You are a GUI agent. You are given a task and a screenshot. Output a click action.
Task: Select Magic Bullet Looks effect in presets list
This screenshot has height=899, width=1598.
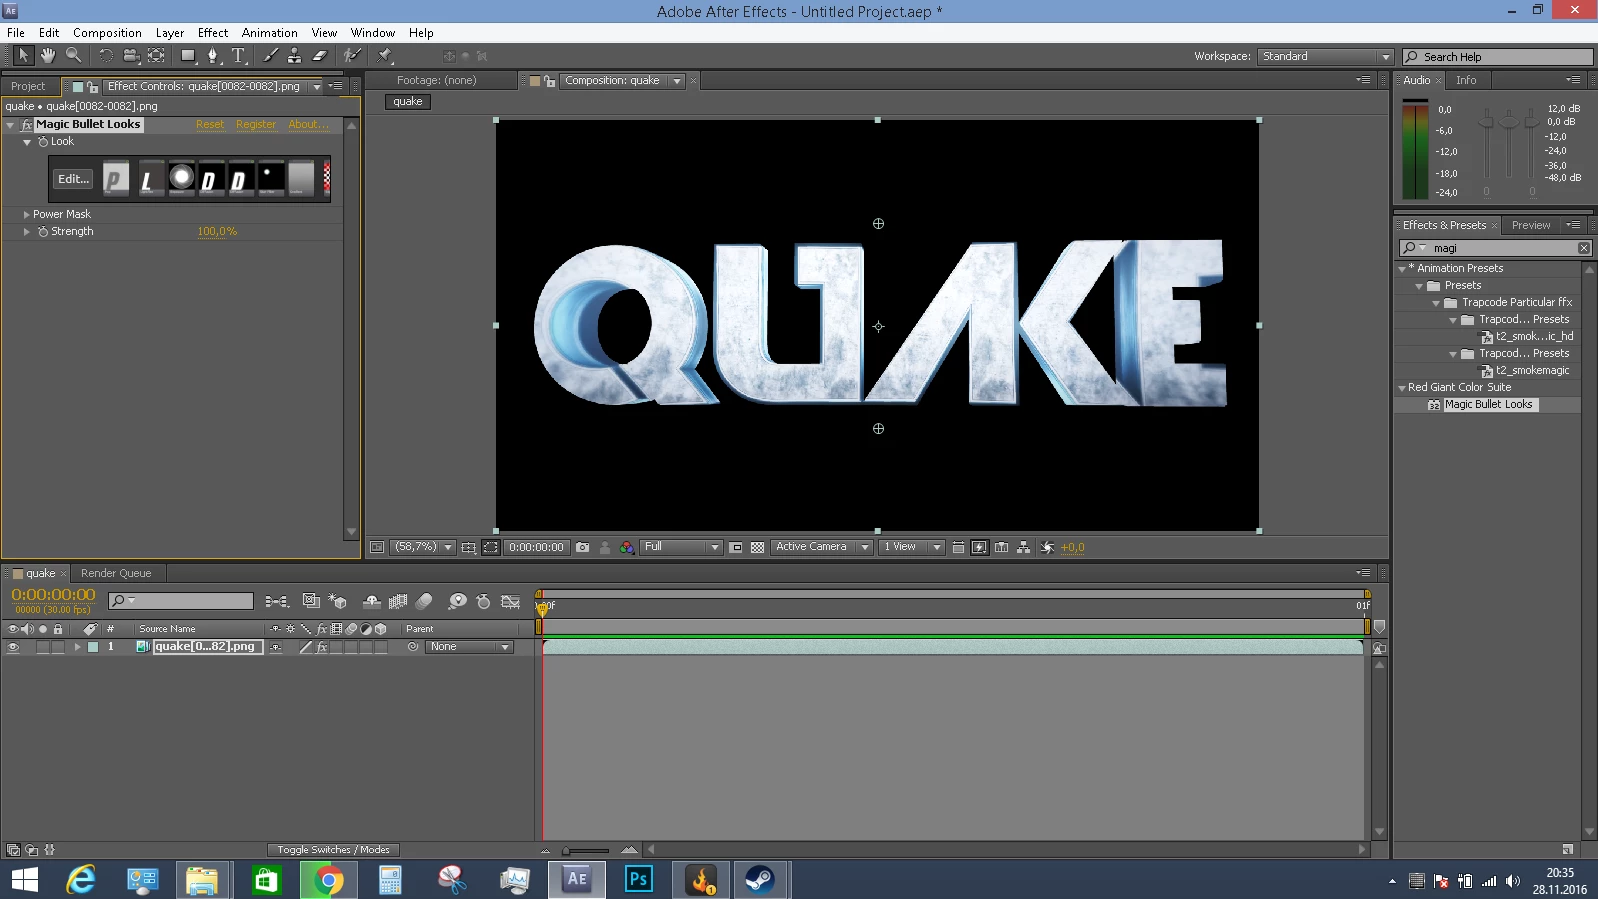coord(1488,404)
